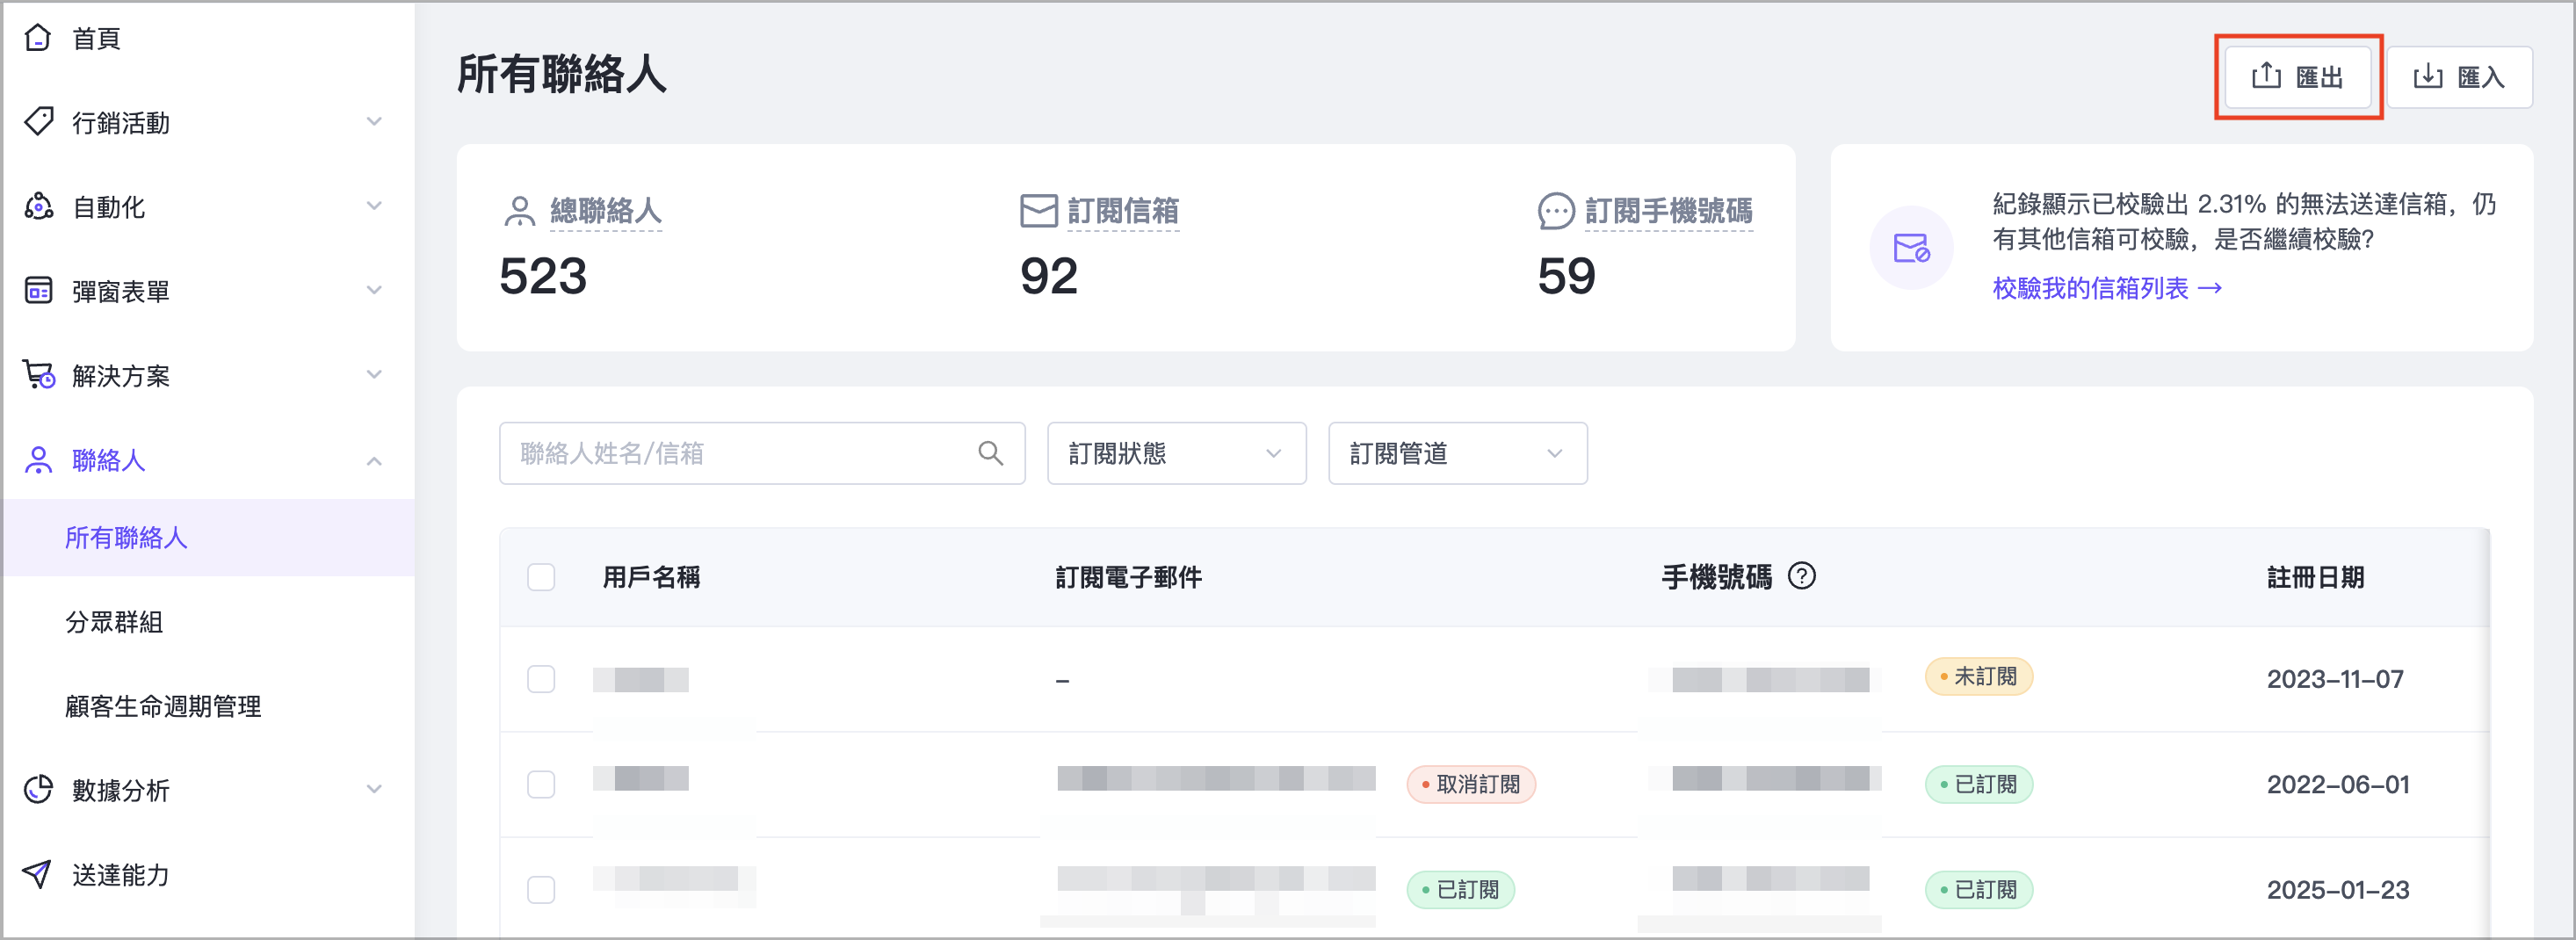Screen dimensions: 2576x940
Task: Click the phone number help question icon
Action: point(1801,577)
